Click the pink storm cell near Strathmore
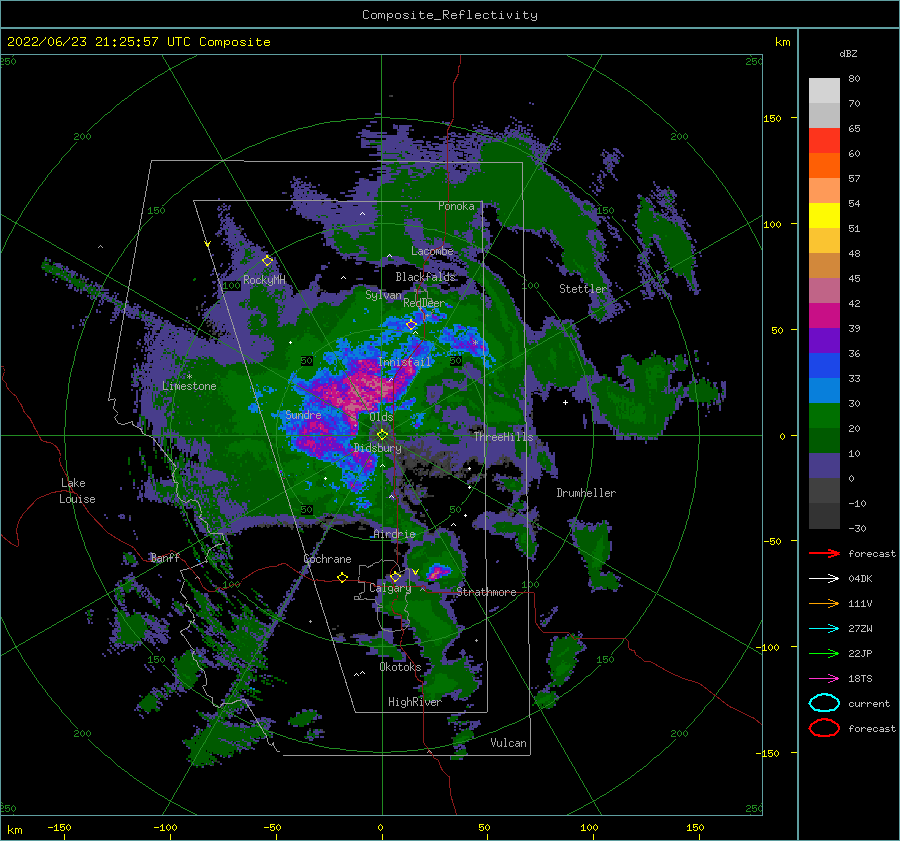 click(439, 571)
